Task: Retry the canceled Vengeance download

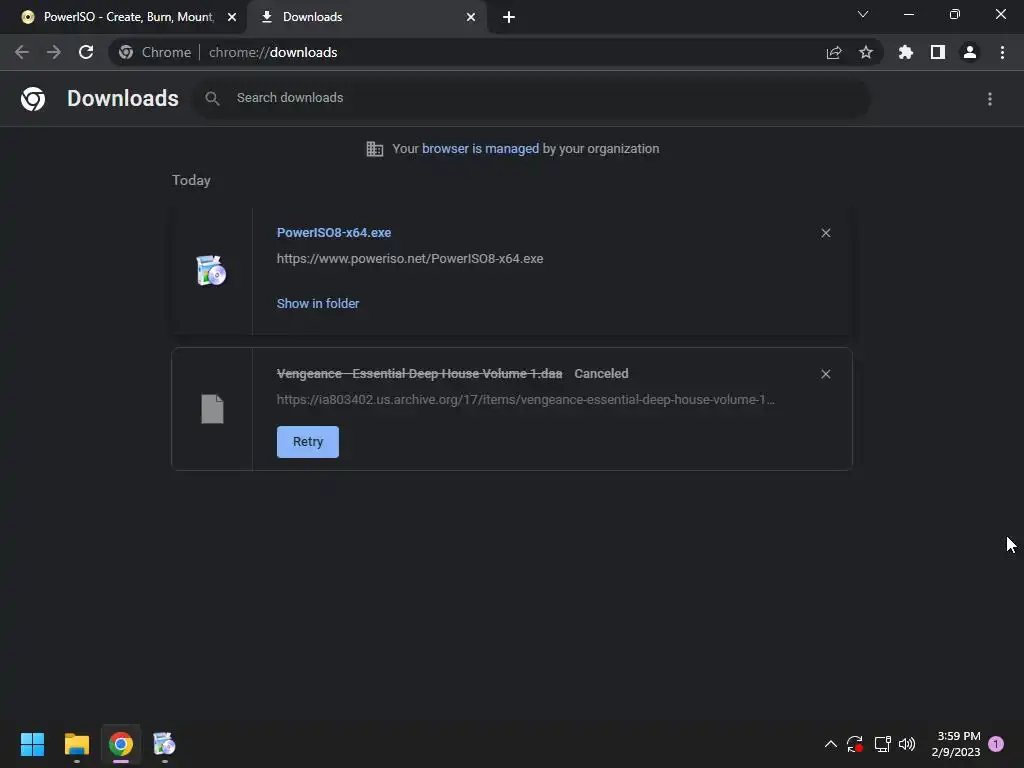Action: pyautogui.click(x=308, y=442)
